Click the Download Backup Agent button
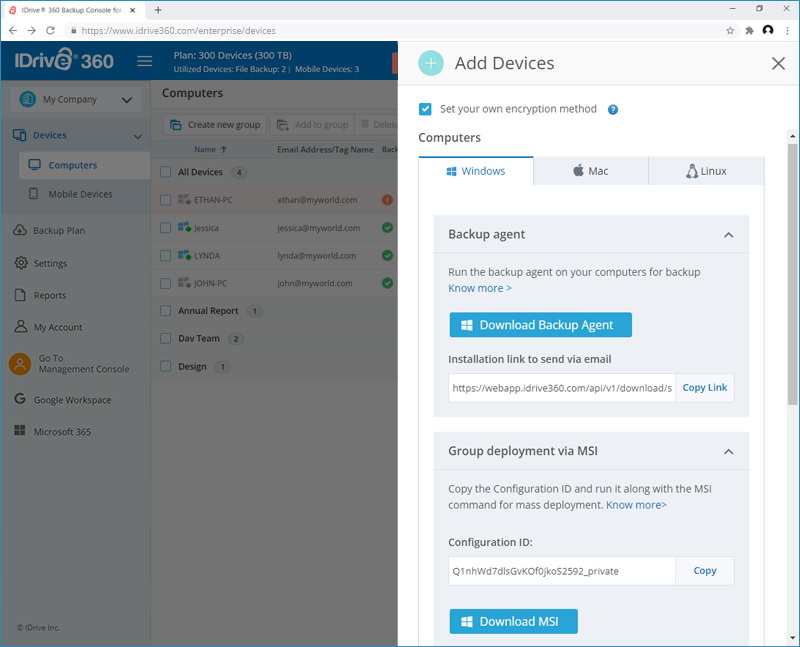800x647 pixels. (x=540, y=325)
